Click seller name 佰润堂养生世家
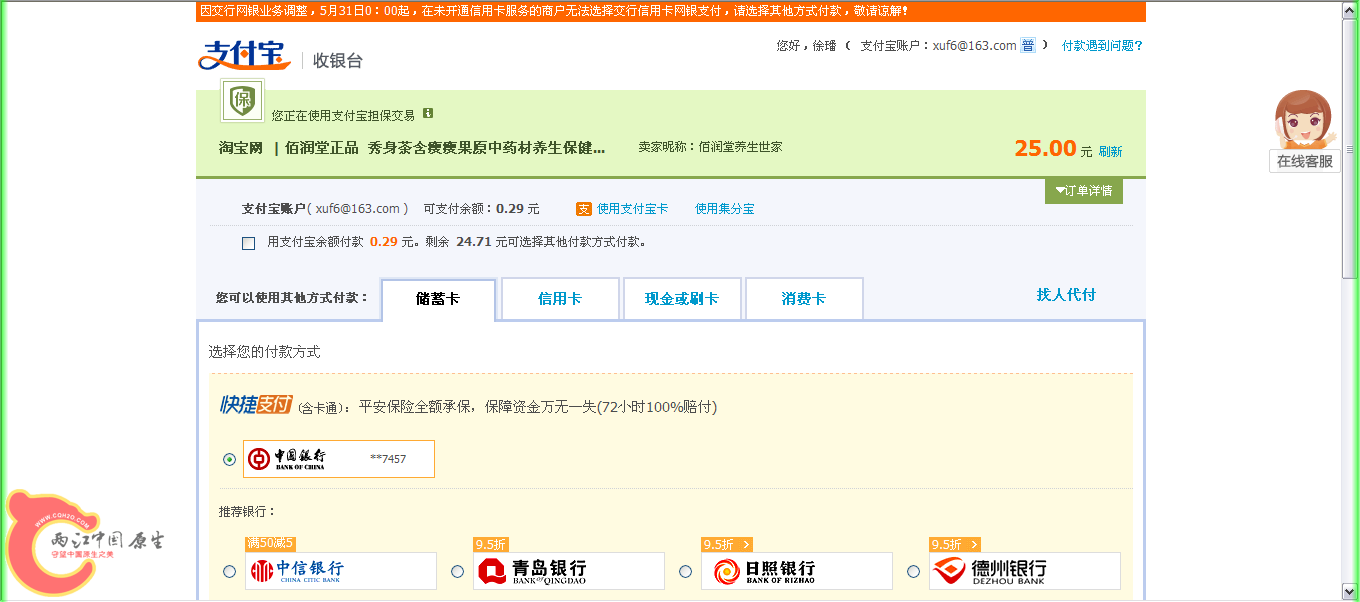 point(740,147)
